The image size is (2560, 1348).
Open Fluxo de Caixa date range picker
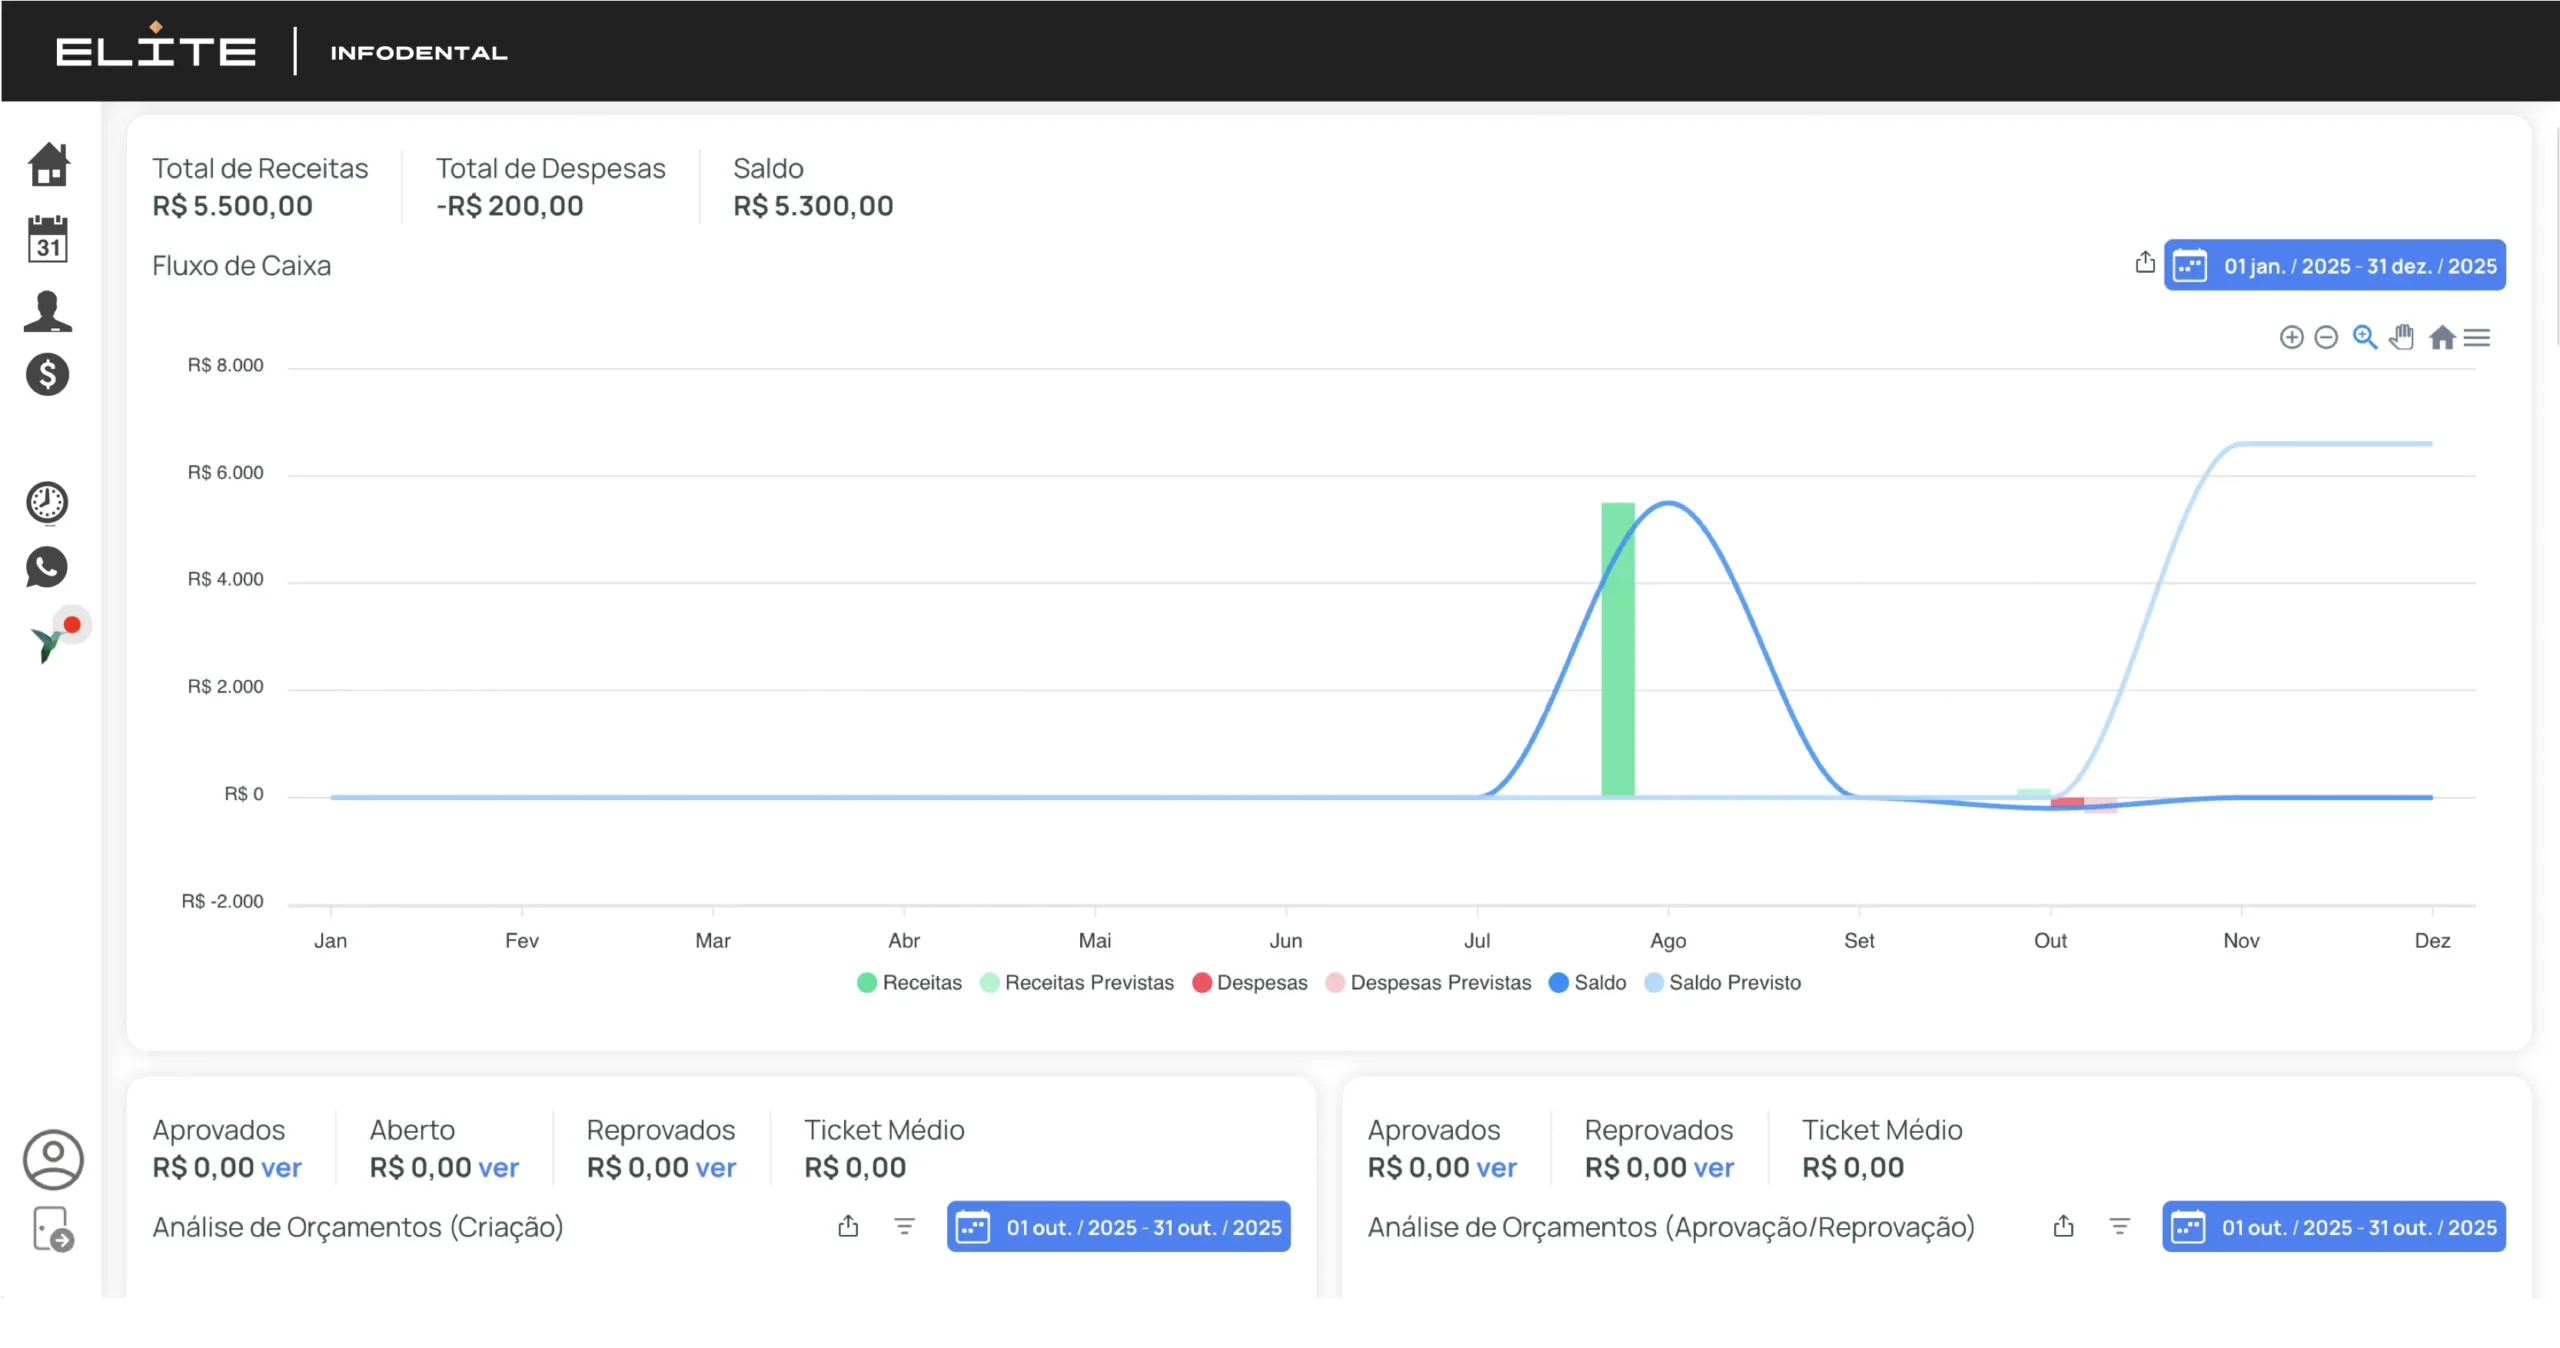2334,266
